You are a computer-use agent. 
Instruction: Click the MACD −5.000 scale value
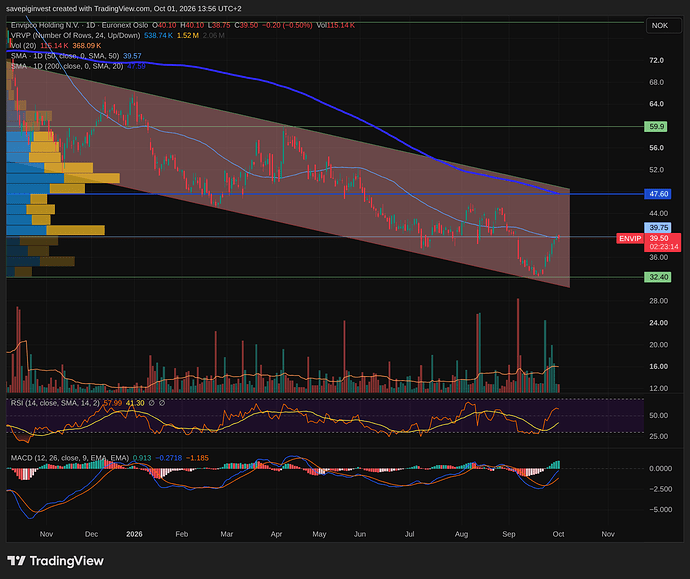(660, 510)
